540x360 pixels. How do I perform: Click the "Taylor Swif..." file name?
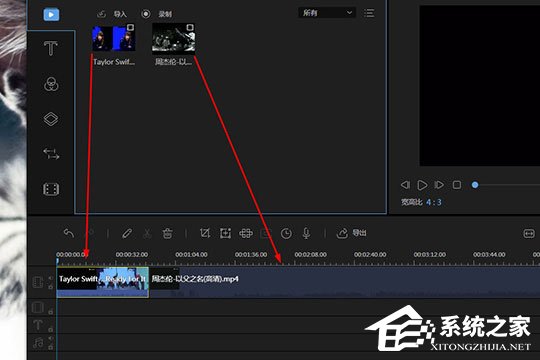pyautogui.click(x=114, y=62)
